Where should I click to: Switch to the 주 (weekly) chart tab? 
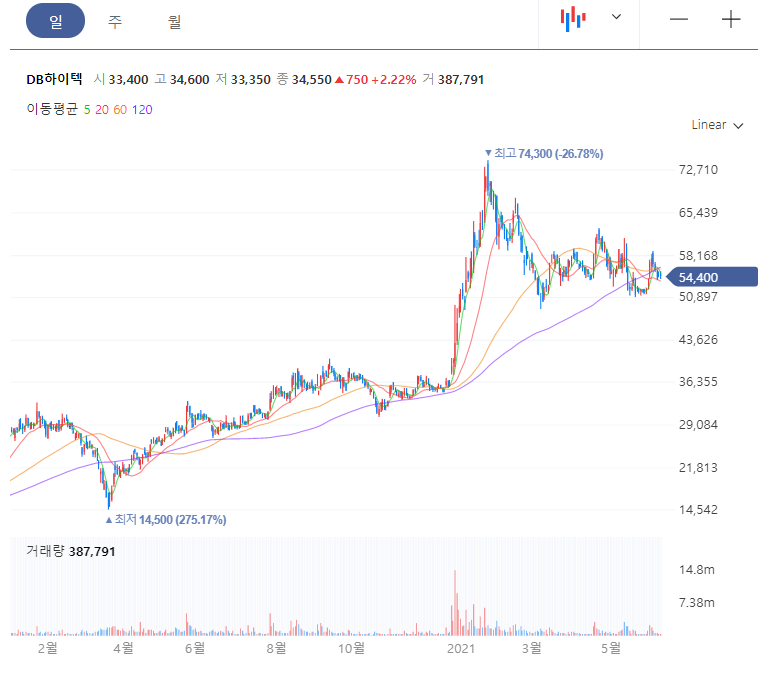(x=115, y=21)
